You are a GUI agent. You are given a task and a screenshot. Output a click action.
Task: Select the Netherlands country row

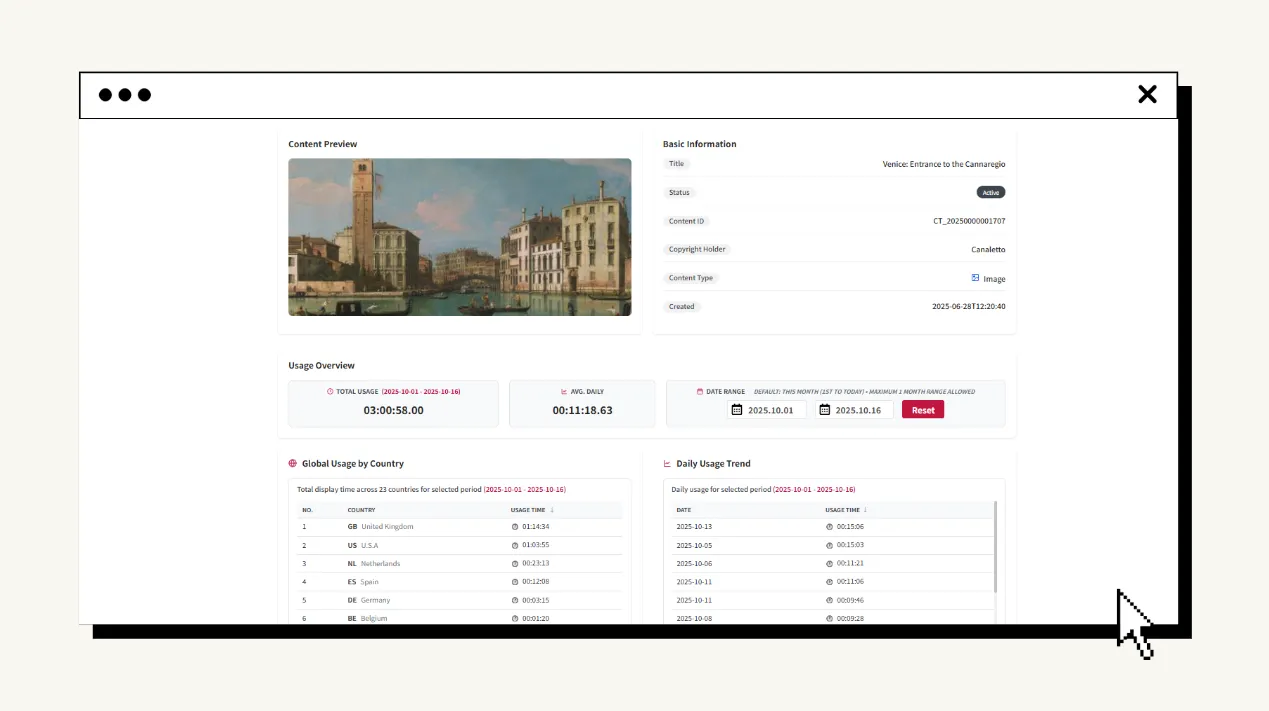(460, 564)
